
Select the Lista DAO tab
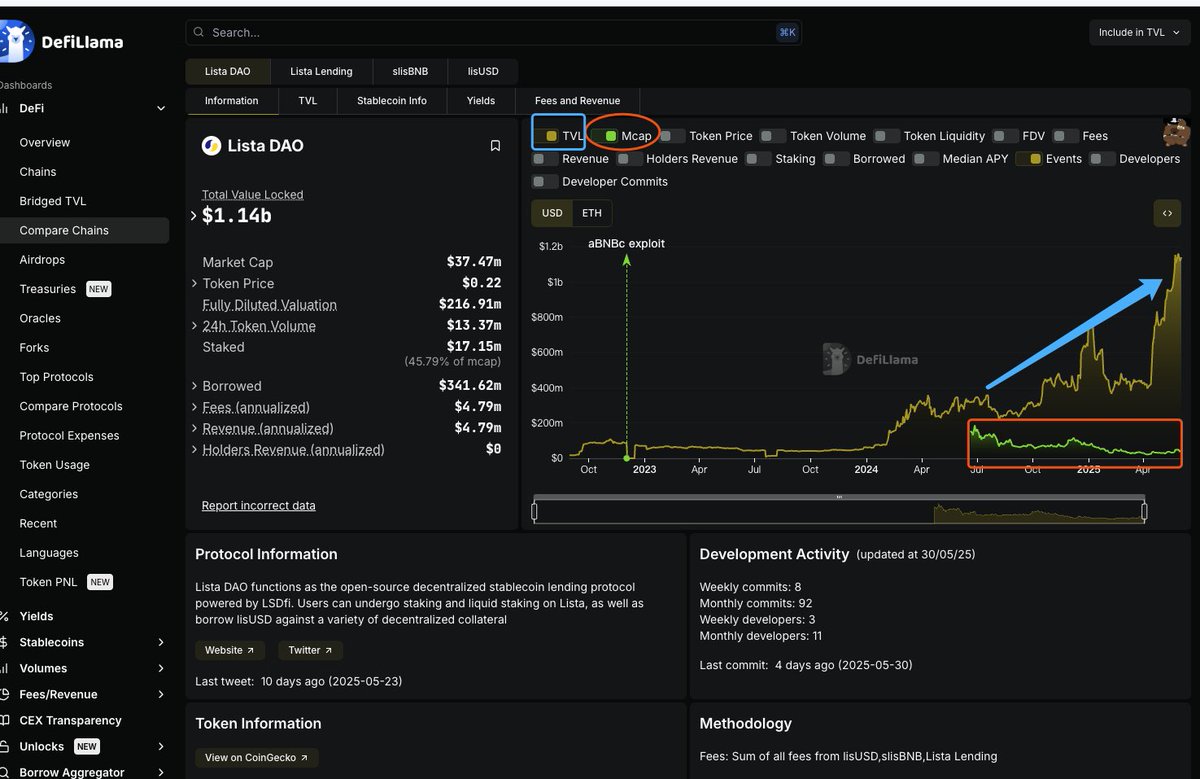228,72
